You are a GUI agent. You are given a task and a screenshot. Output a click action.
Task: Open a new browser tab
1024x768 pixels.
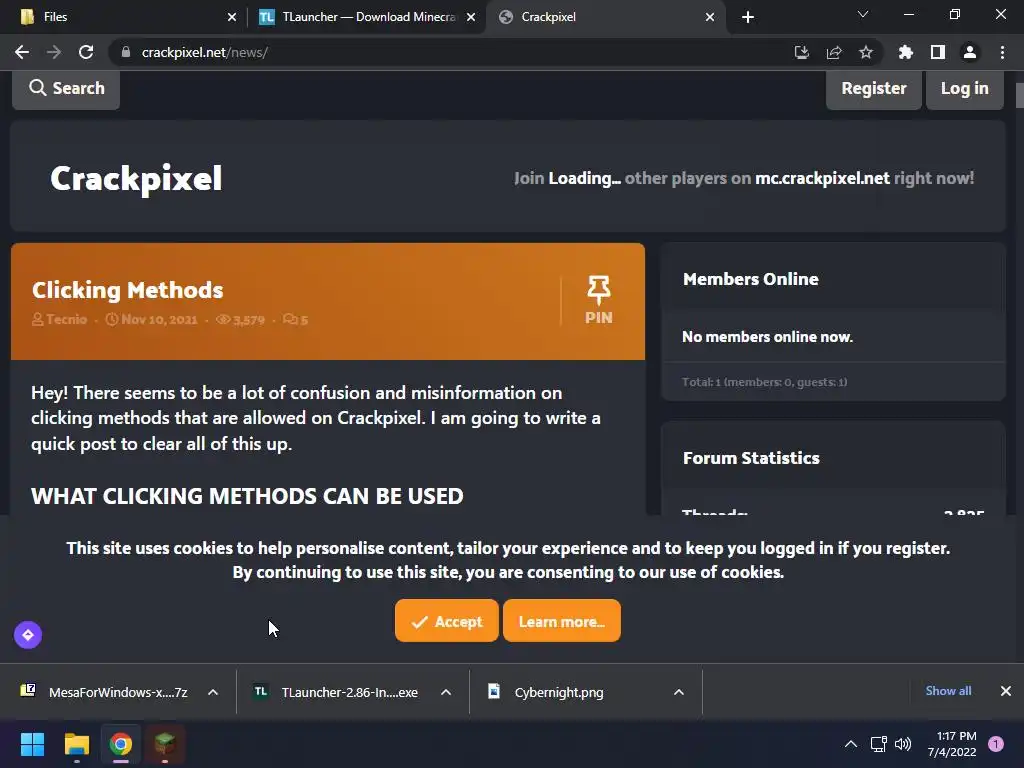(748, 17)
